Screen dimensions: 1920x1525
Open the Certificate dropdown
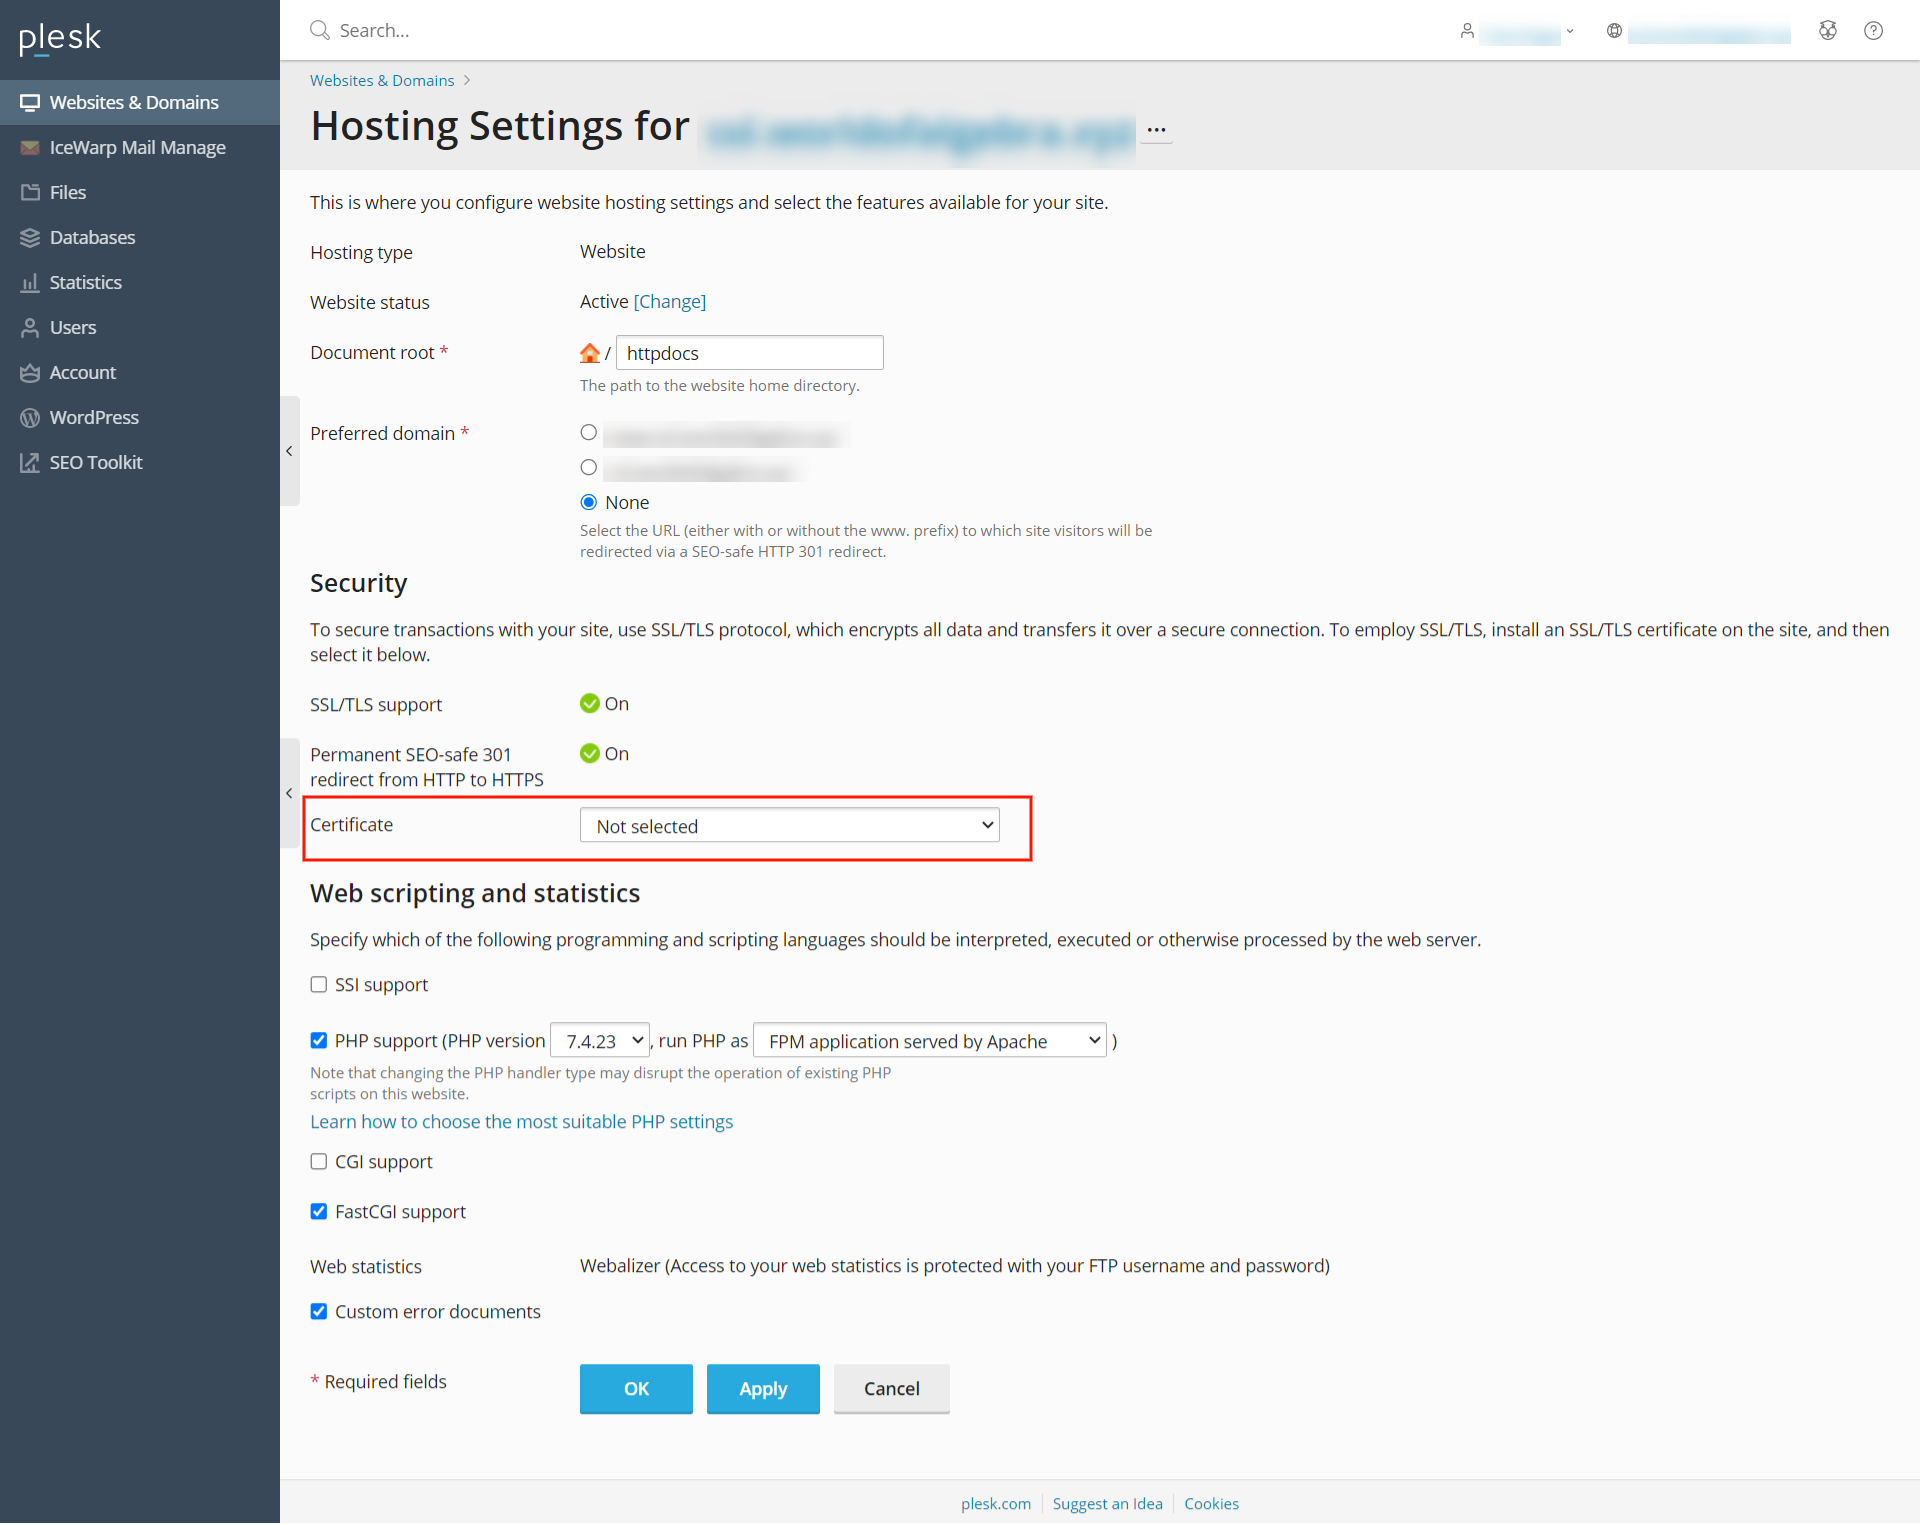789,826
